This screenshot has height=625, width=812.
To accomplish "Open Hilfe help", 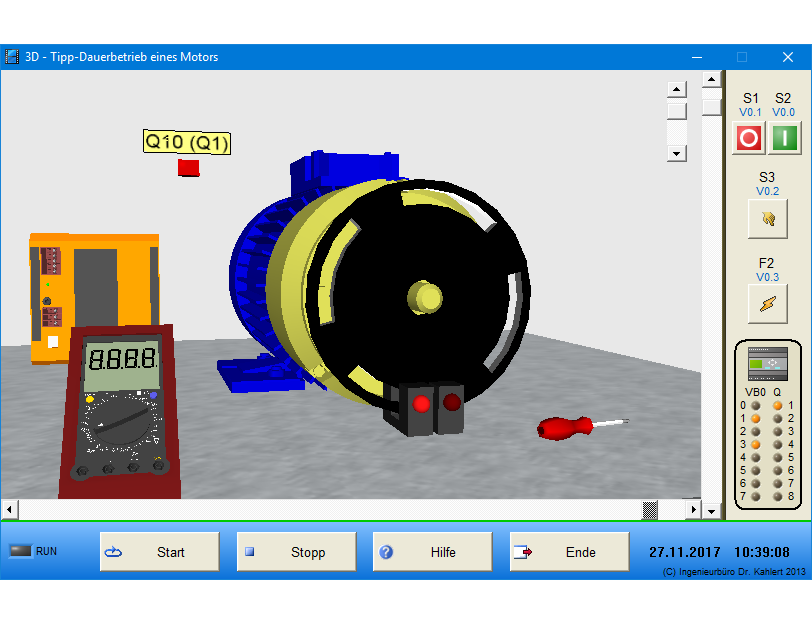I will (432, 552).
